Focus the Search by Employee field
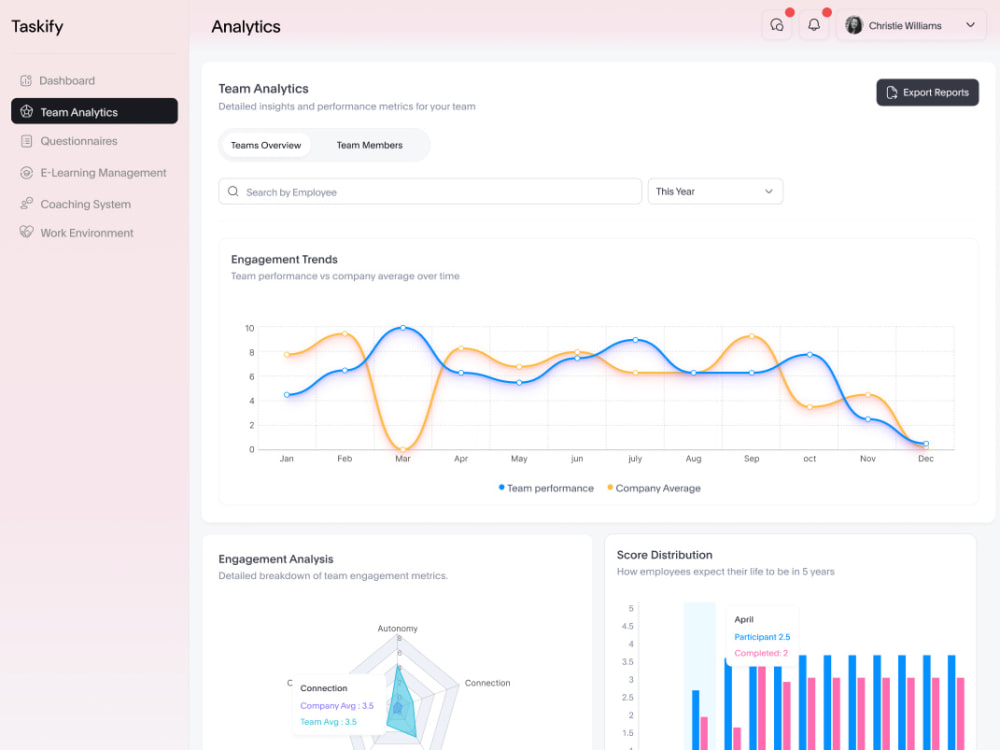1000x750 pixels. [430, 191]
